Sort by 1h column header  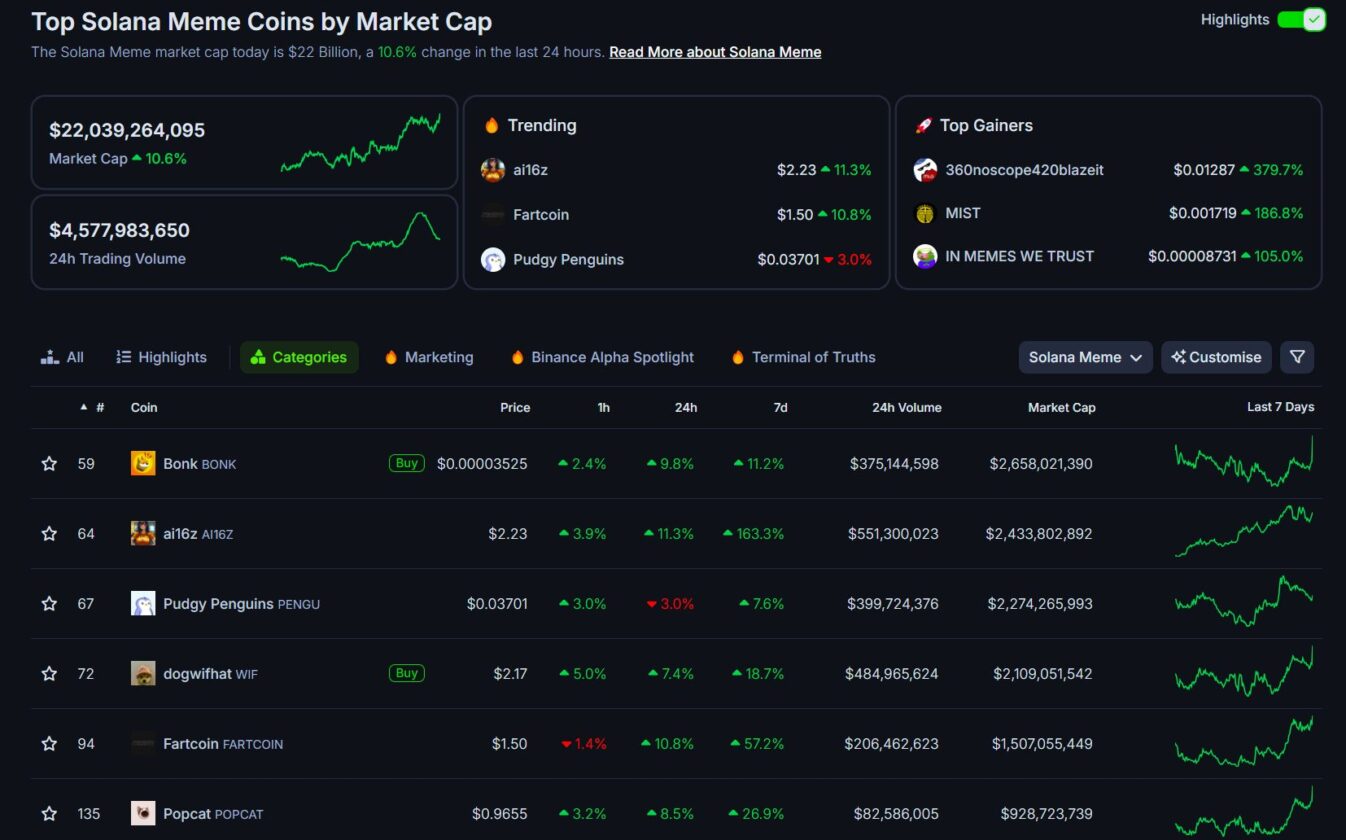point(604,408)
